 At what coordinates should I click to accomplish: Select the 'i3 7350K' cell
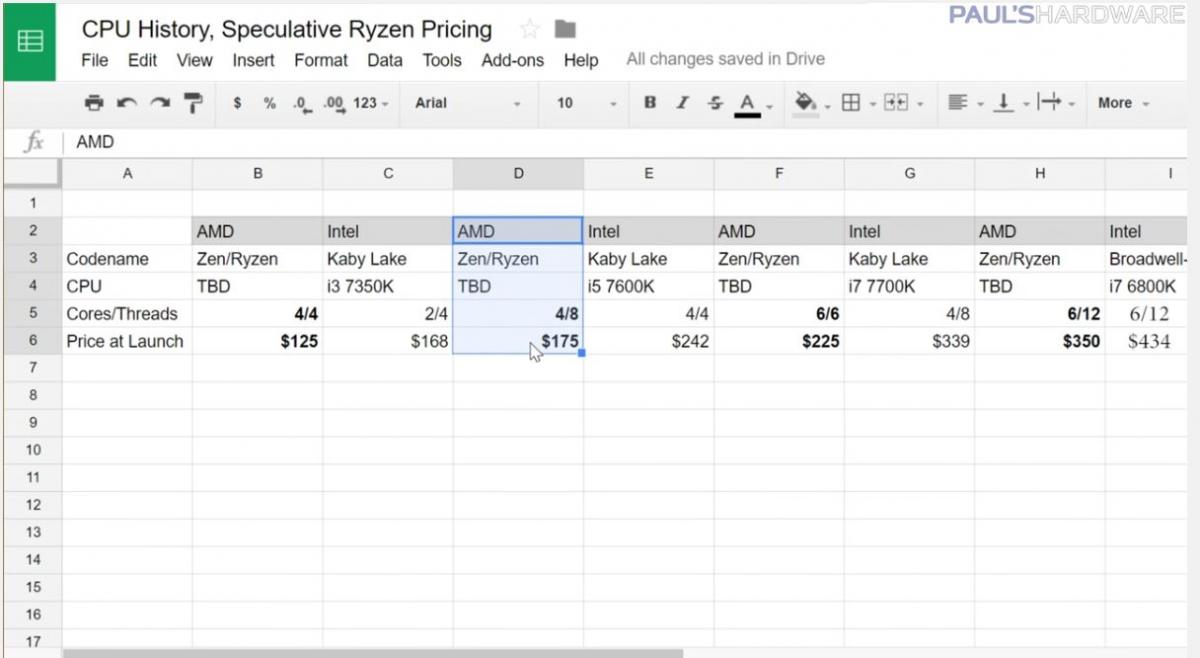[388, 286]
